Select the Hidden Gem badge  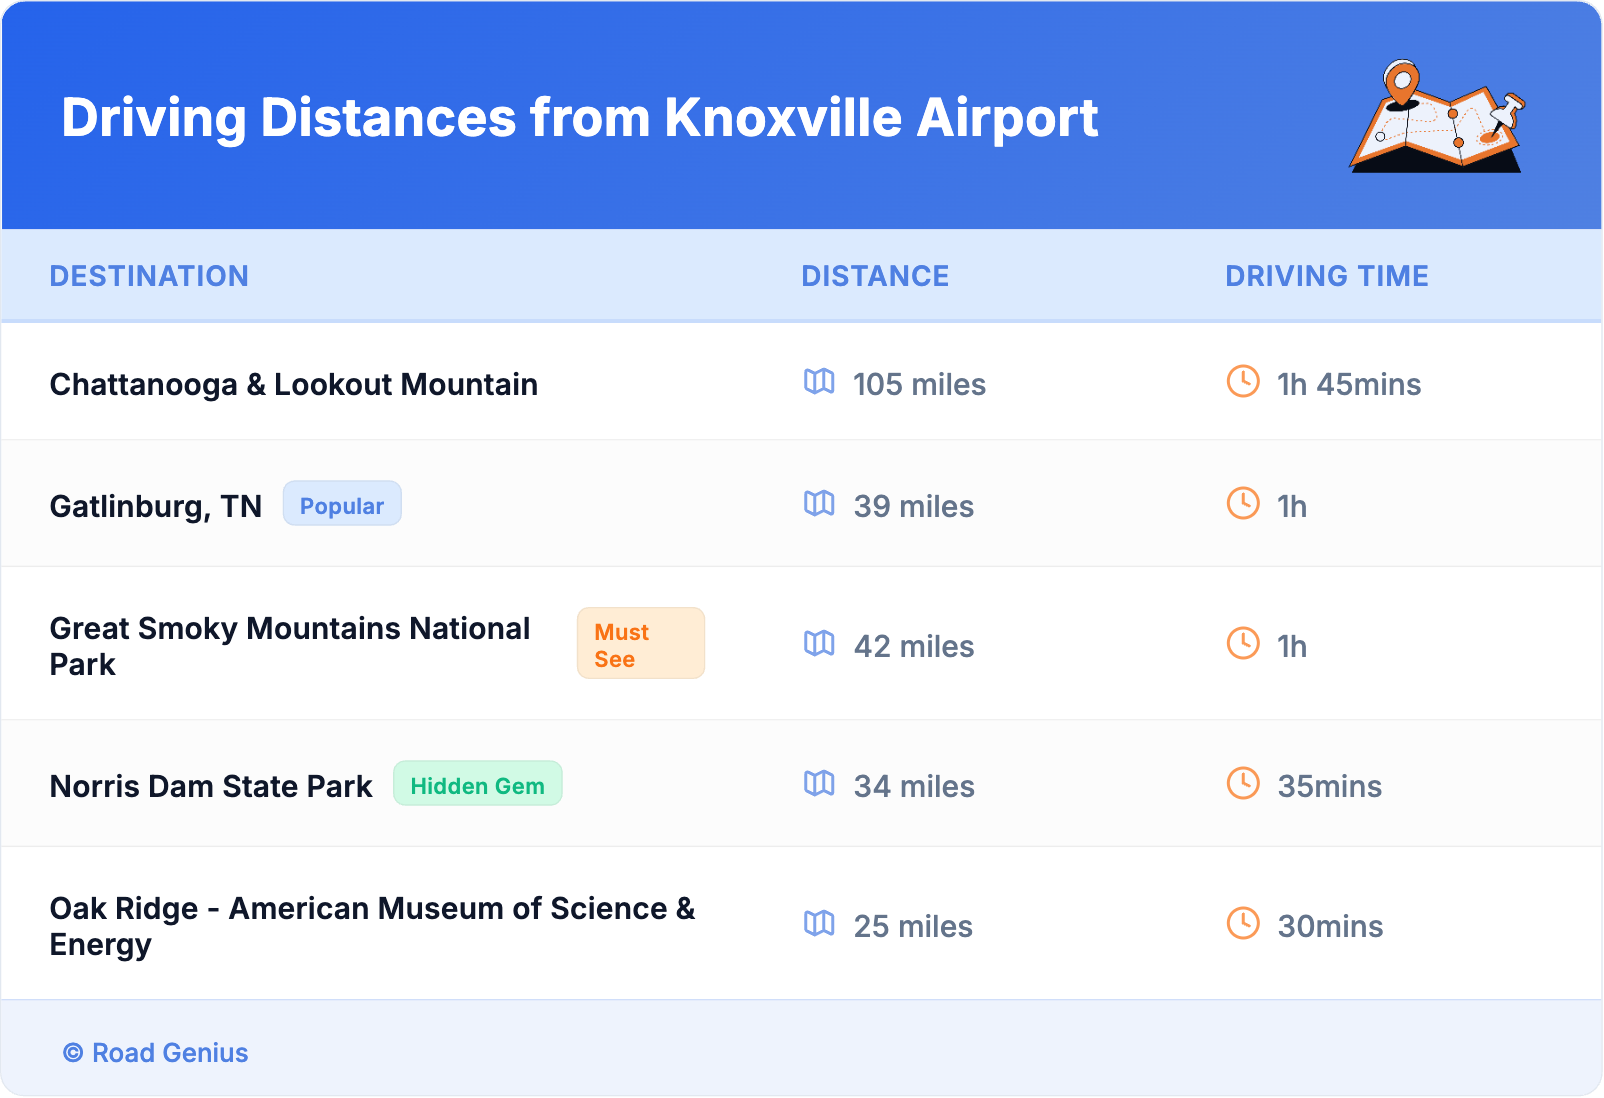point(477,785)
